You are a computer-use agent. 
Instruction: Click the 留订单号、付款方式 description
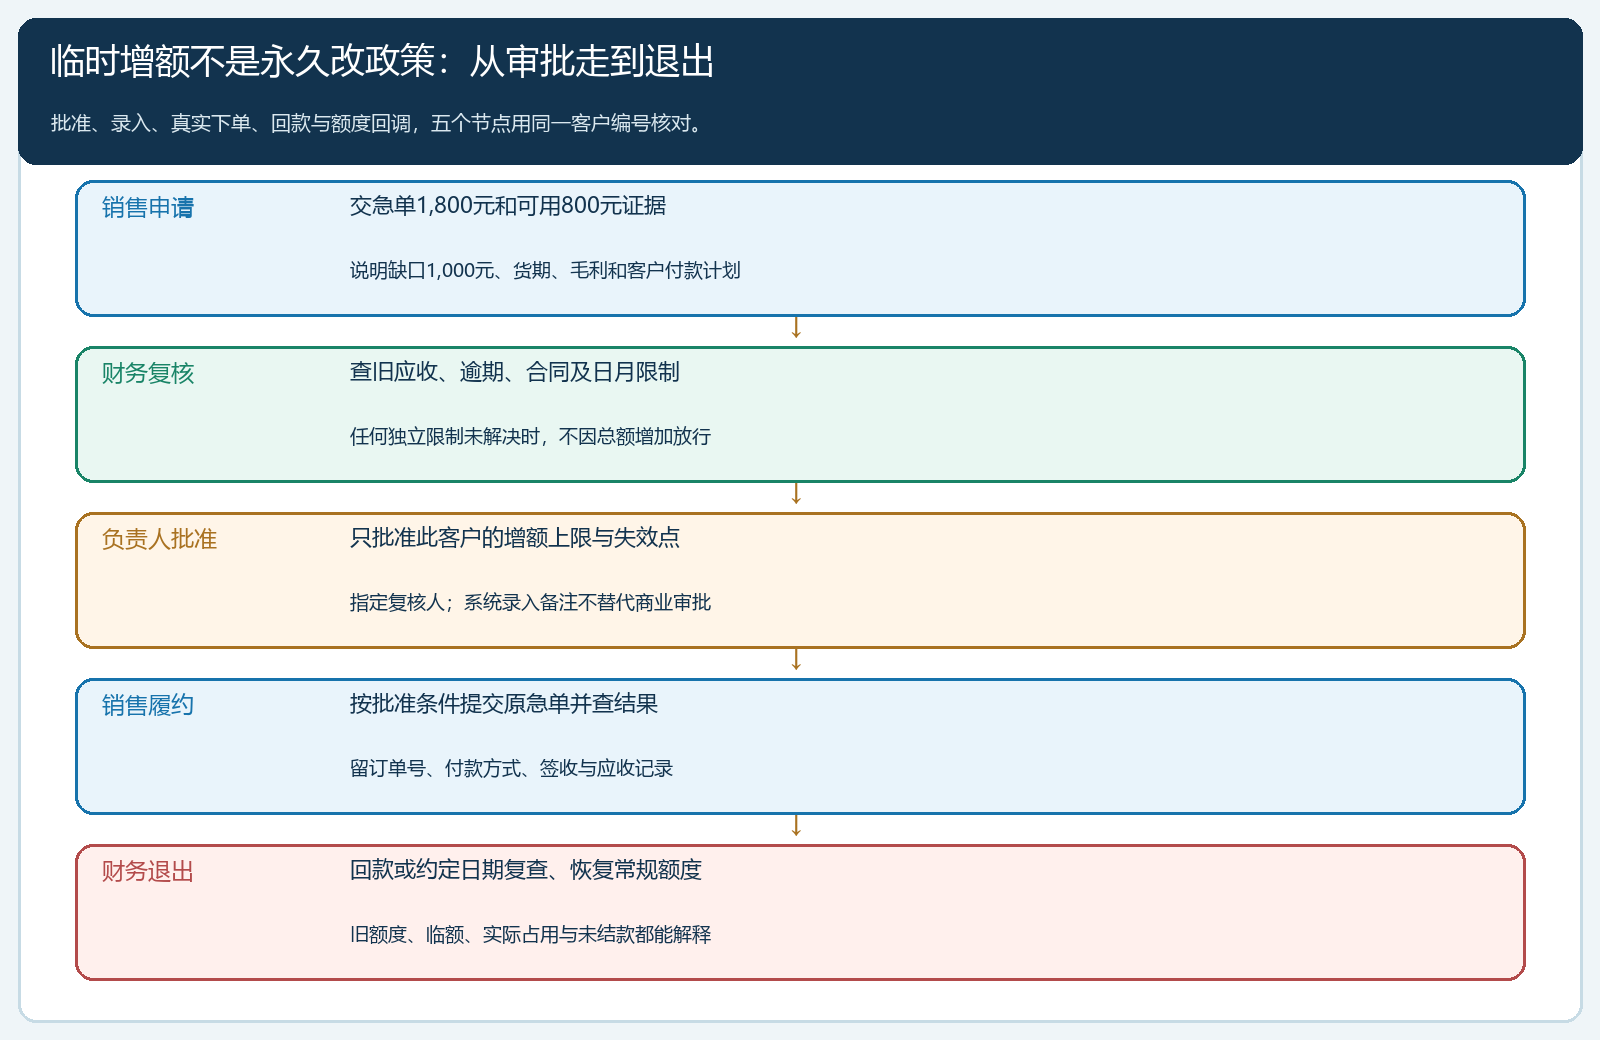(x=511, y=768)
